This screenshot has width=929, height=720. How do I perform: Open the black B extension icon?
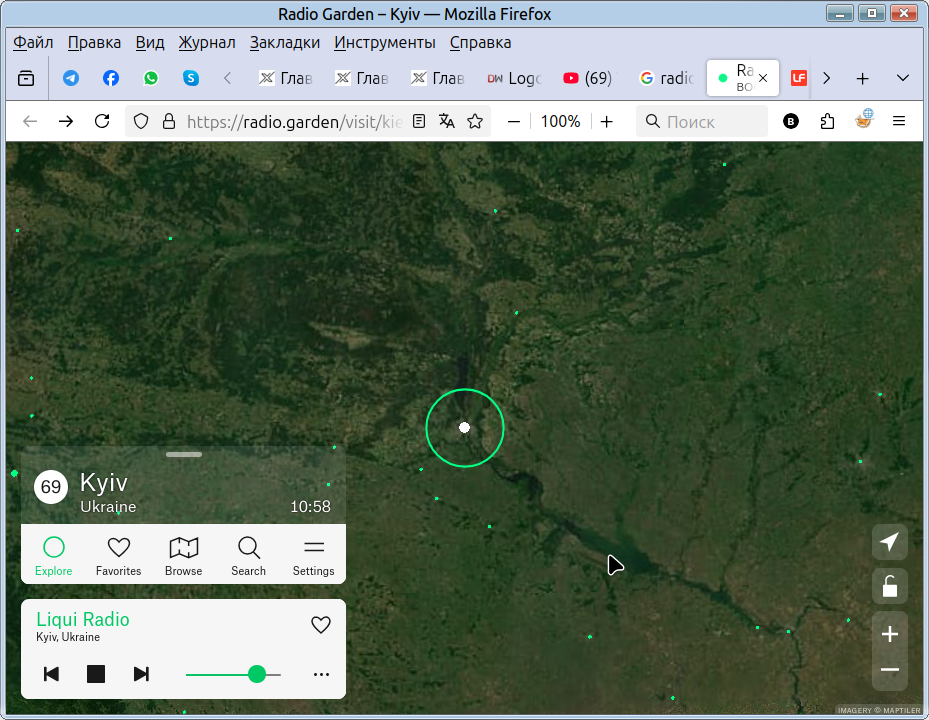[x=791, y=121]
